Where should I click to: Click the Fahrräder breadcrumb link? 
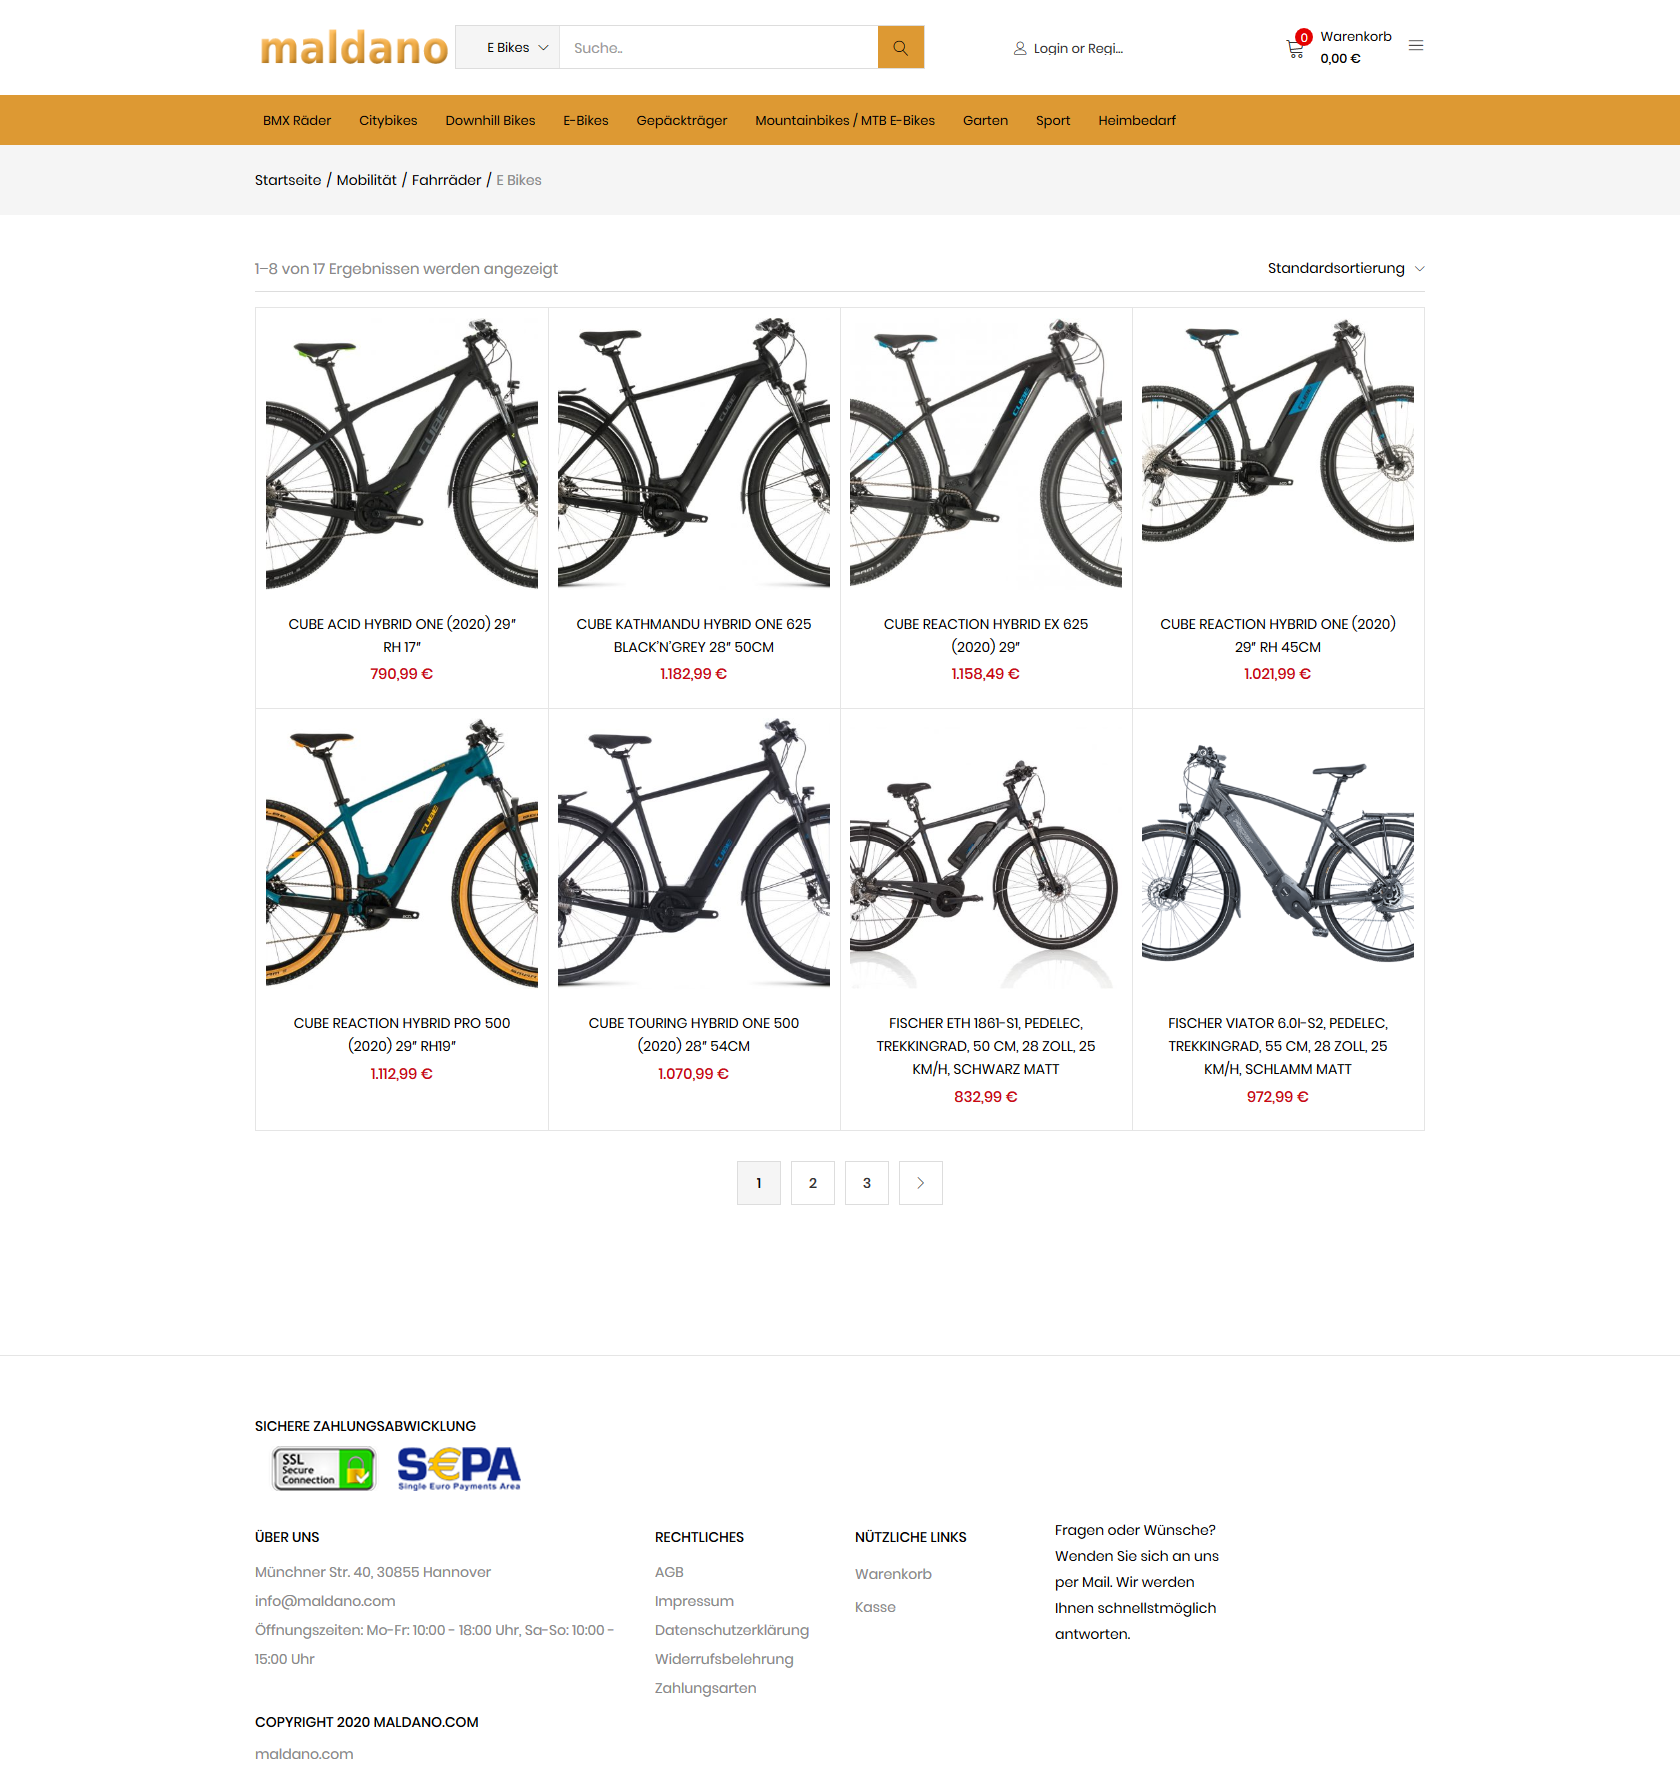click(x=446, y=180)
